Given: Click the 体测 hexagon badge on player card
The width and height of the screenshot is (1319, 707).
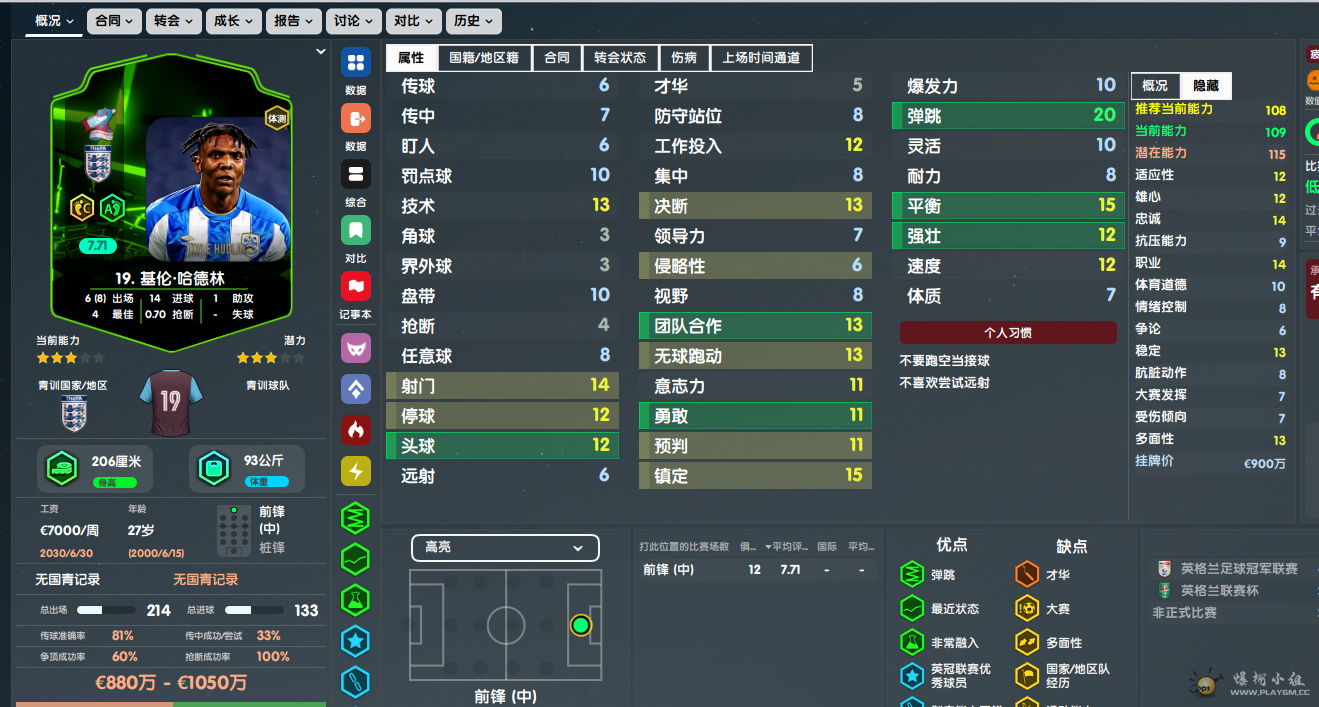Looking at the screenshot, I should [x=277, y=118].
